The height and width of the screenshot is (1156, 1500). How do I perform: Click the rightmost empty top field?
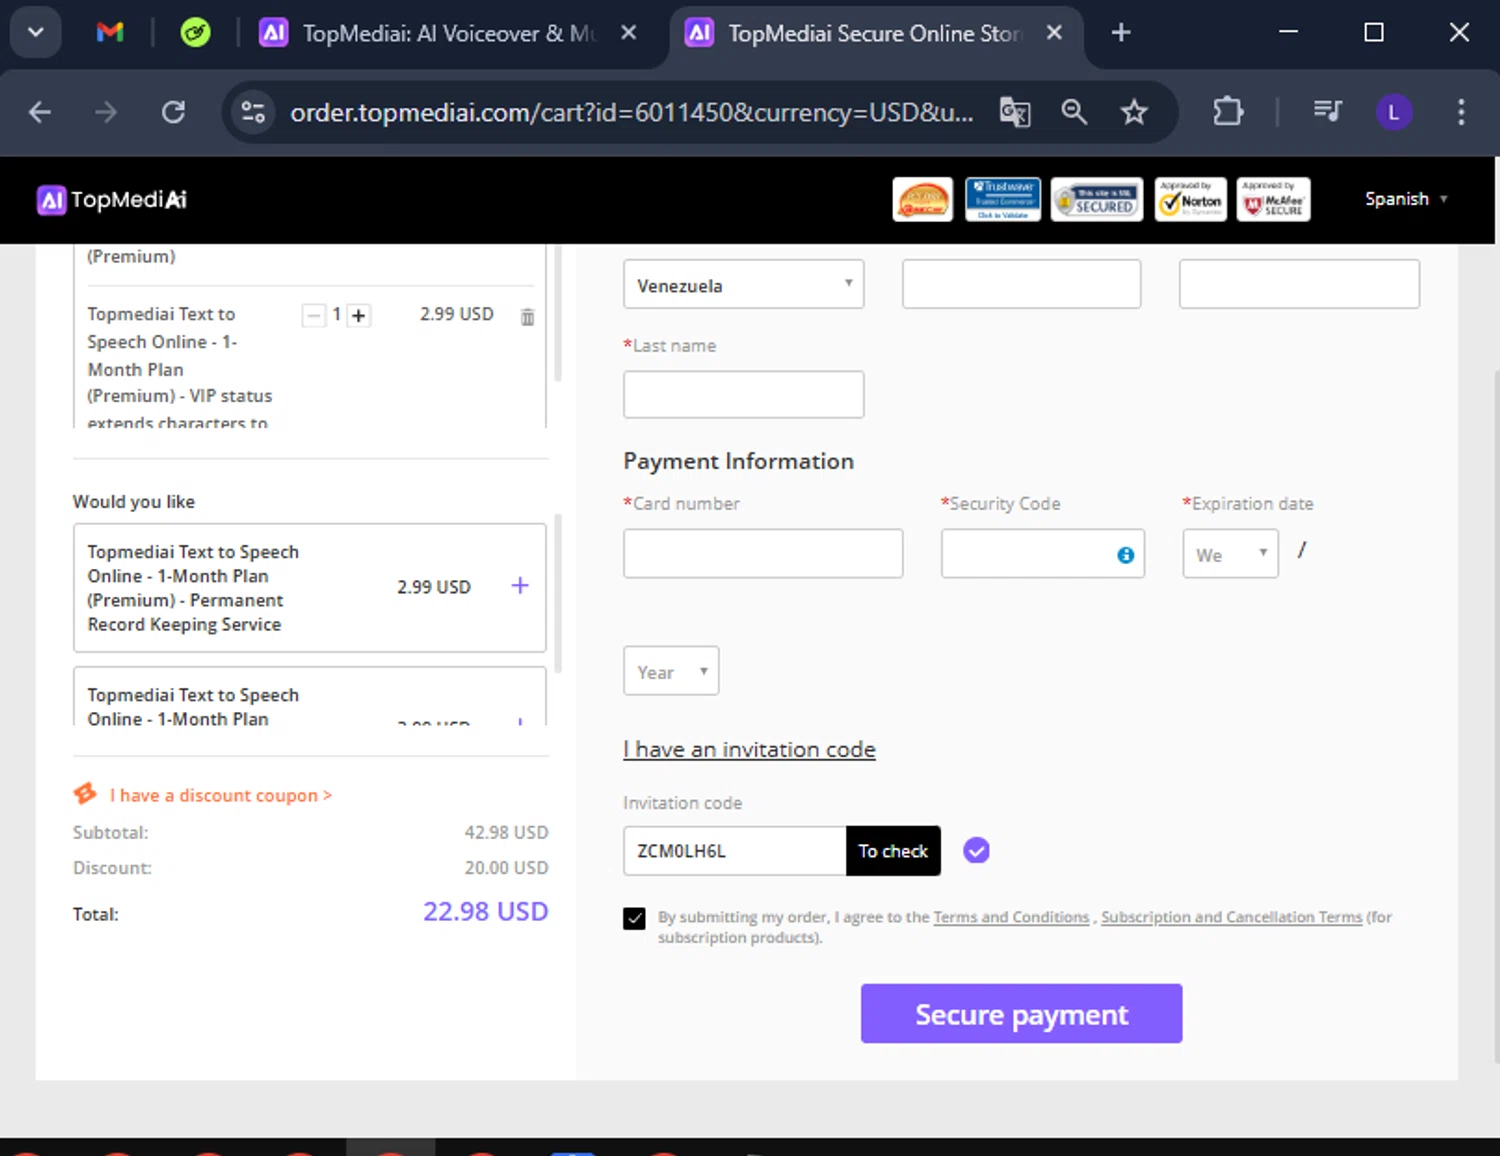pyautogui.click(x=1299, y=284)
